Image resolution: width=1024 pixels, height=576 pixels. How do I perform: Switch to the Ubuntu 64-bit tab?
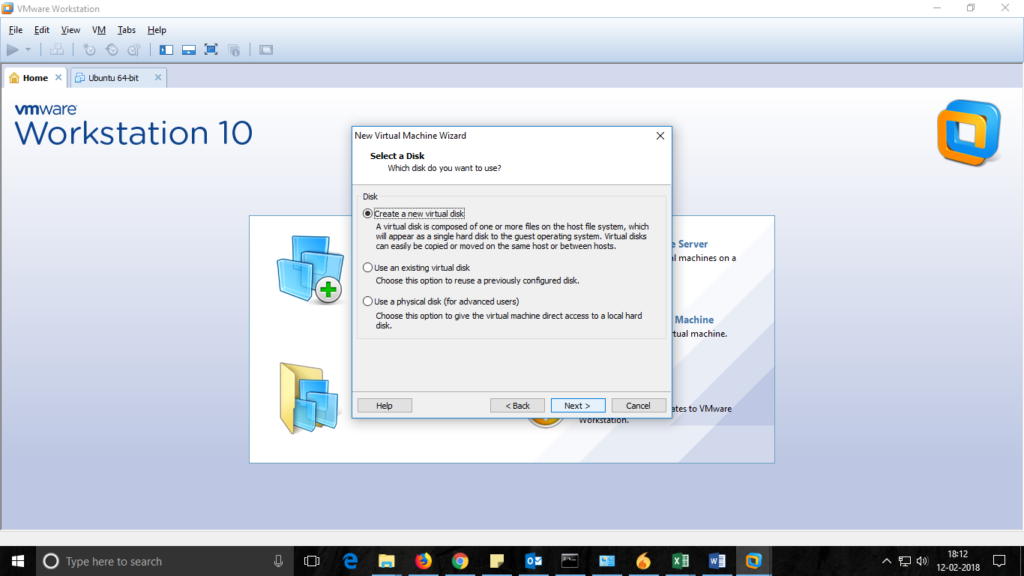coord(112,78)
